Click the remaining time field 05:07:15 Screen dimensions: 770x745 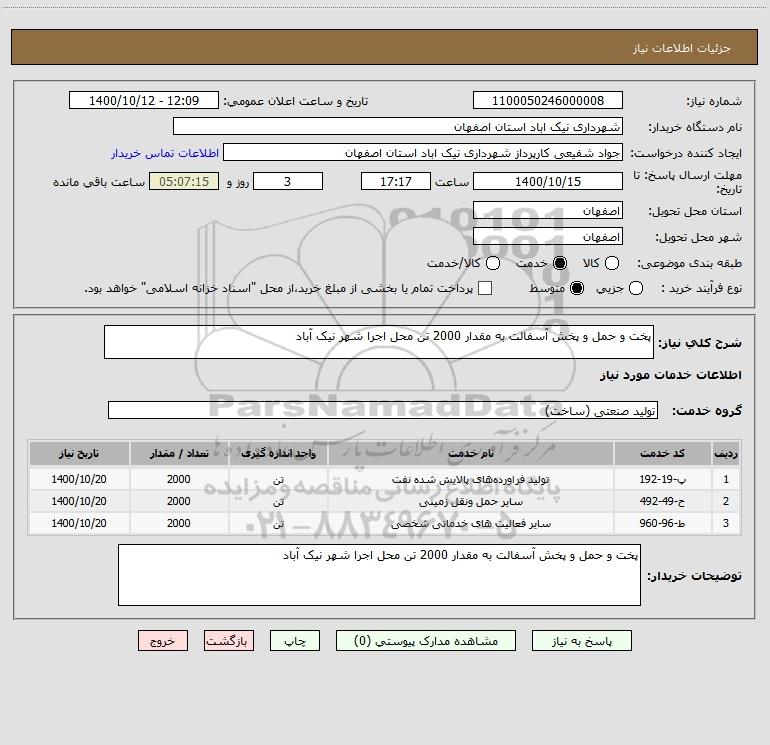(184, 181)
